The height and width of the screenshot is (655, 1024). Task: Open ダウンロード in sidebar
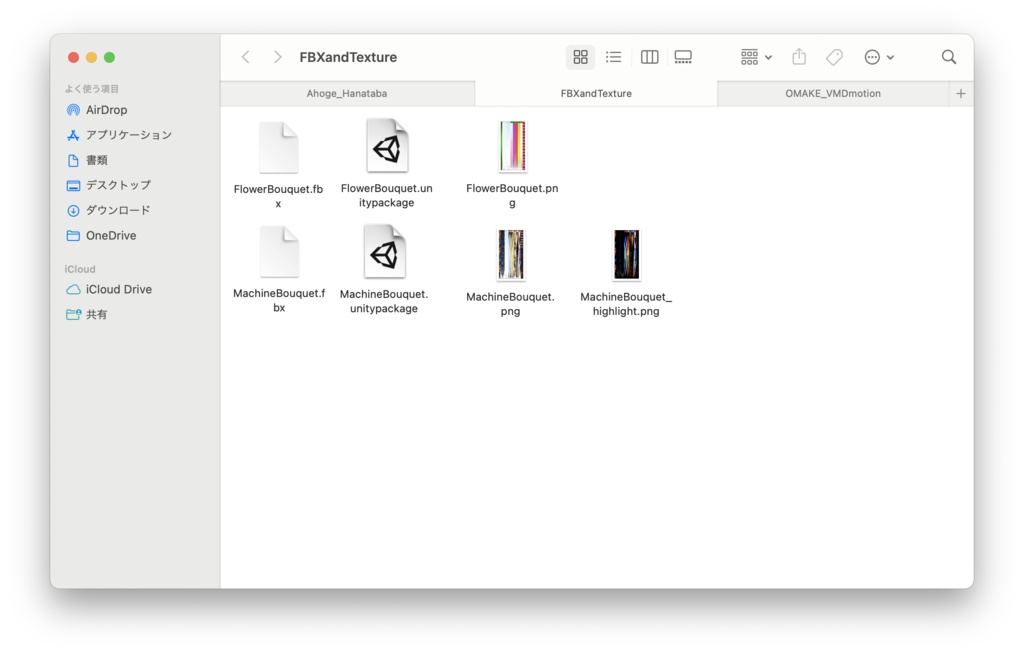tap(110, 210)
